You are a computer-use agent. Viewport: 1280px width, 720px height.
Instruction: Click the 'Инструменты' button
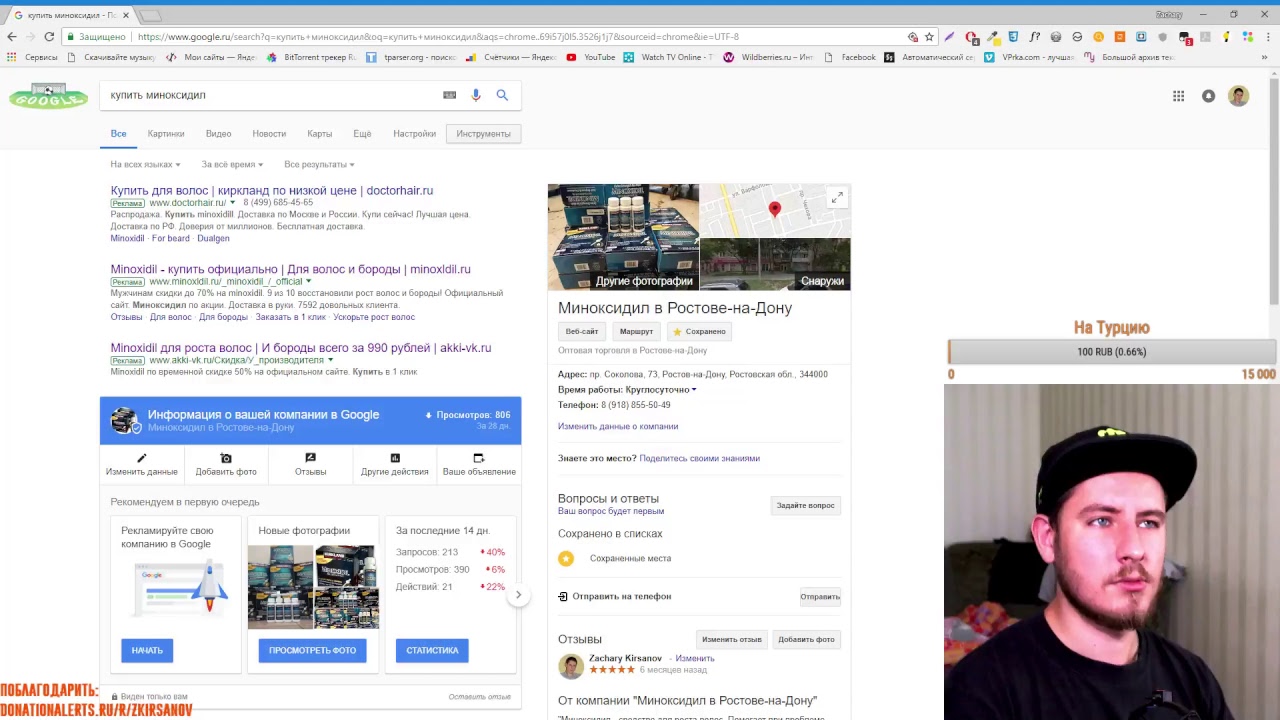pyautogui.click(x=483, y=133)
